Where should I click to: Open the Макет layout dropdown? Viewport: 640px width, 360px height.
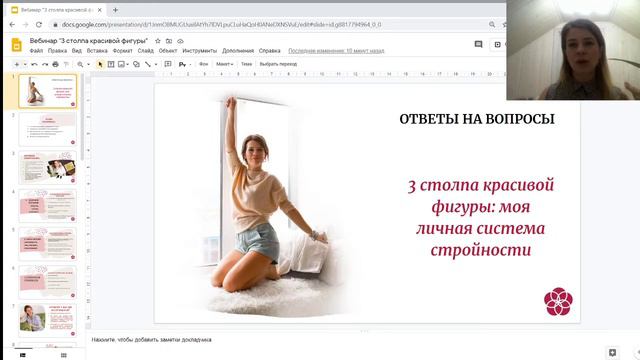coord(224,64)
